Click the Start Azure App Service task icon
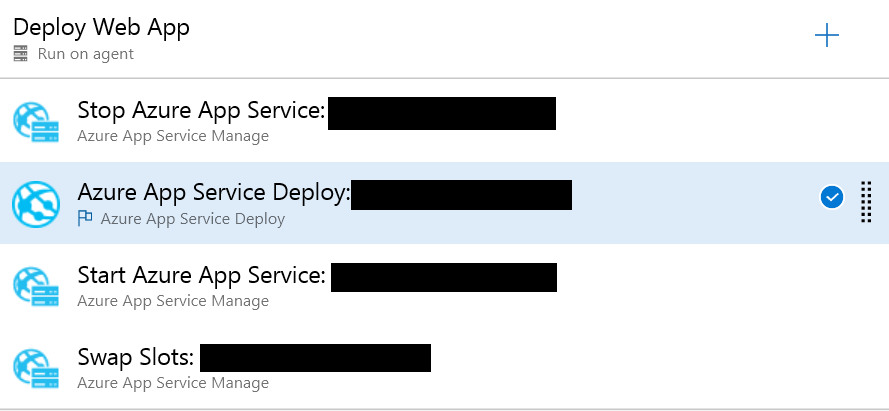 coord(36,286)
